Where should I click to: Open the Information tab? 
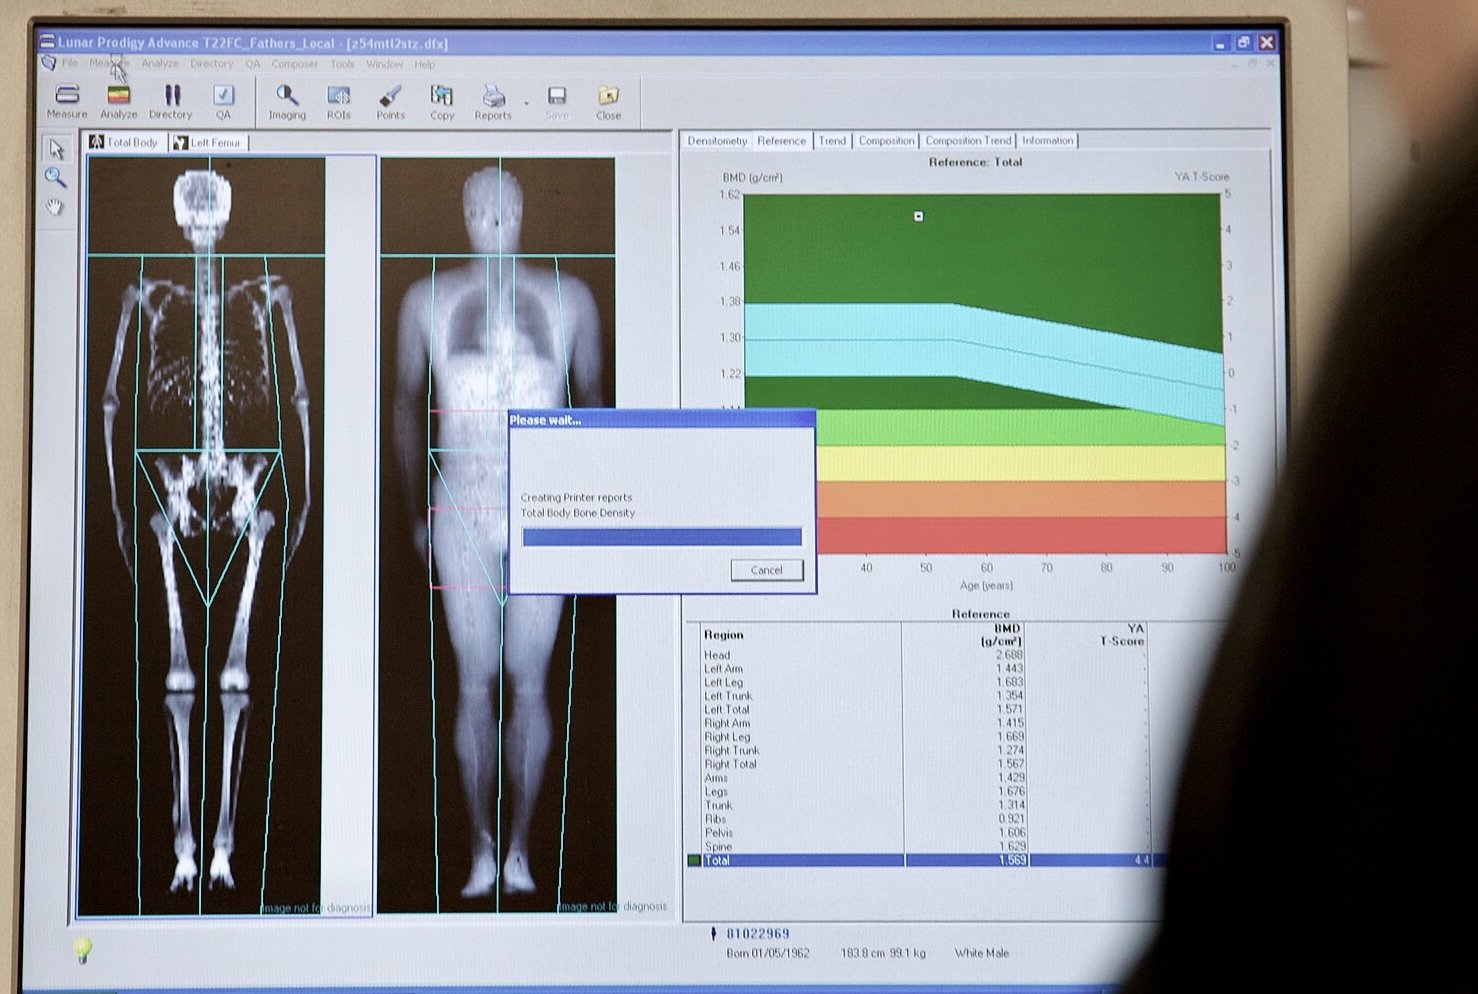[x=1047, y=141]
